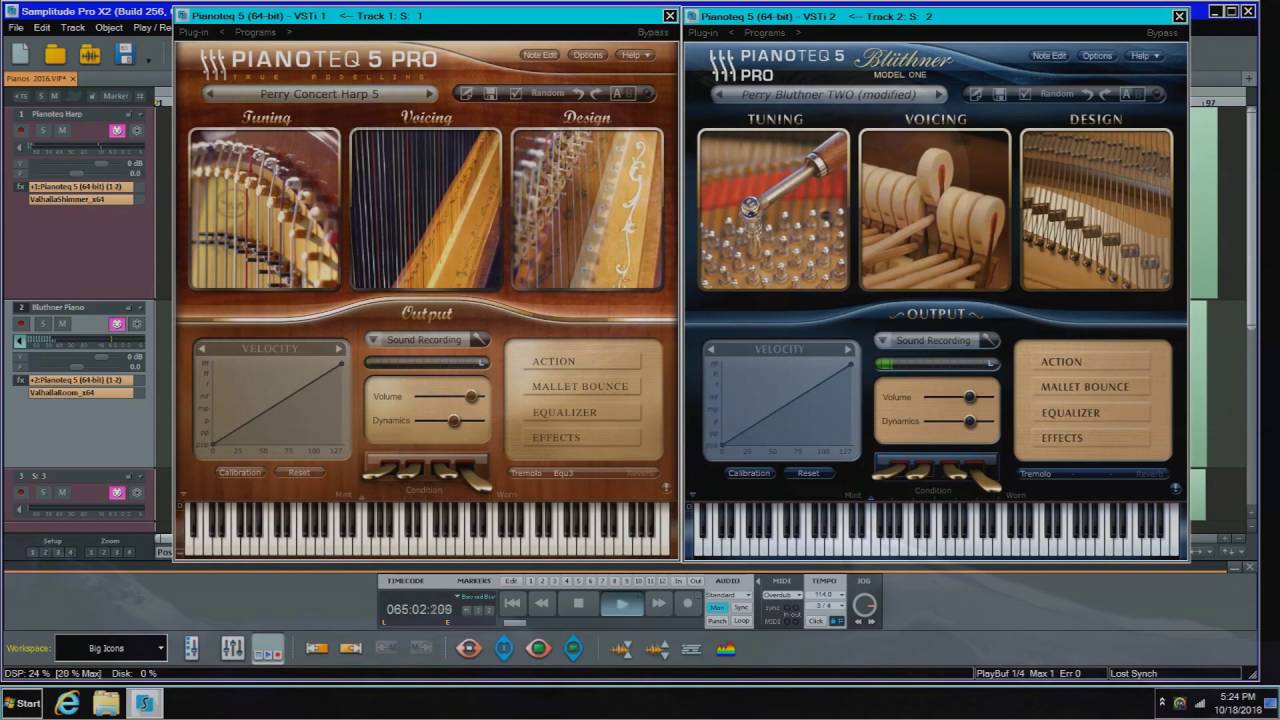Undo in the Harp Pianoteq window

tap(578, 94)
